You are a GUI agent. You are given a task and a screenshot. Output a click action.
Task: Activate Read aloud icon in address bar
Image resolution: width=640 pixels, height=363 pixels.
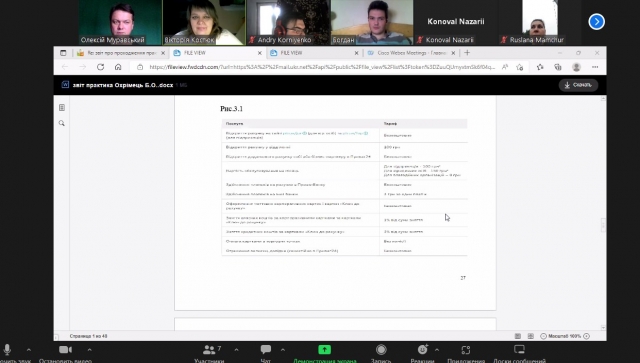click(x=505, y=67)
